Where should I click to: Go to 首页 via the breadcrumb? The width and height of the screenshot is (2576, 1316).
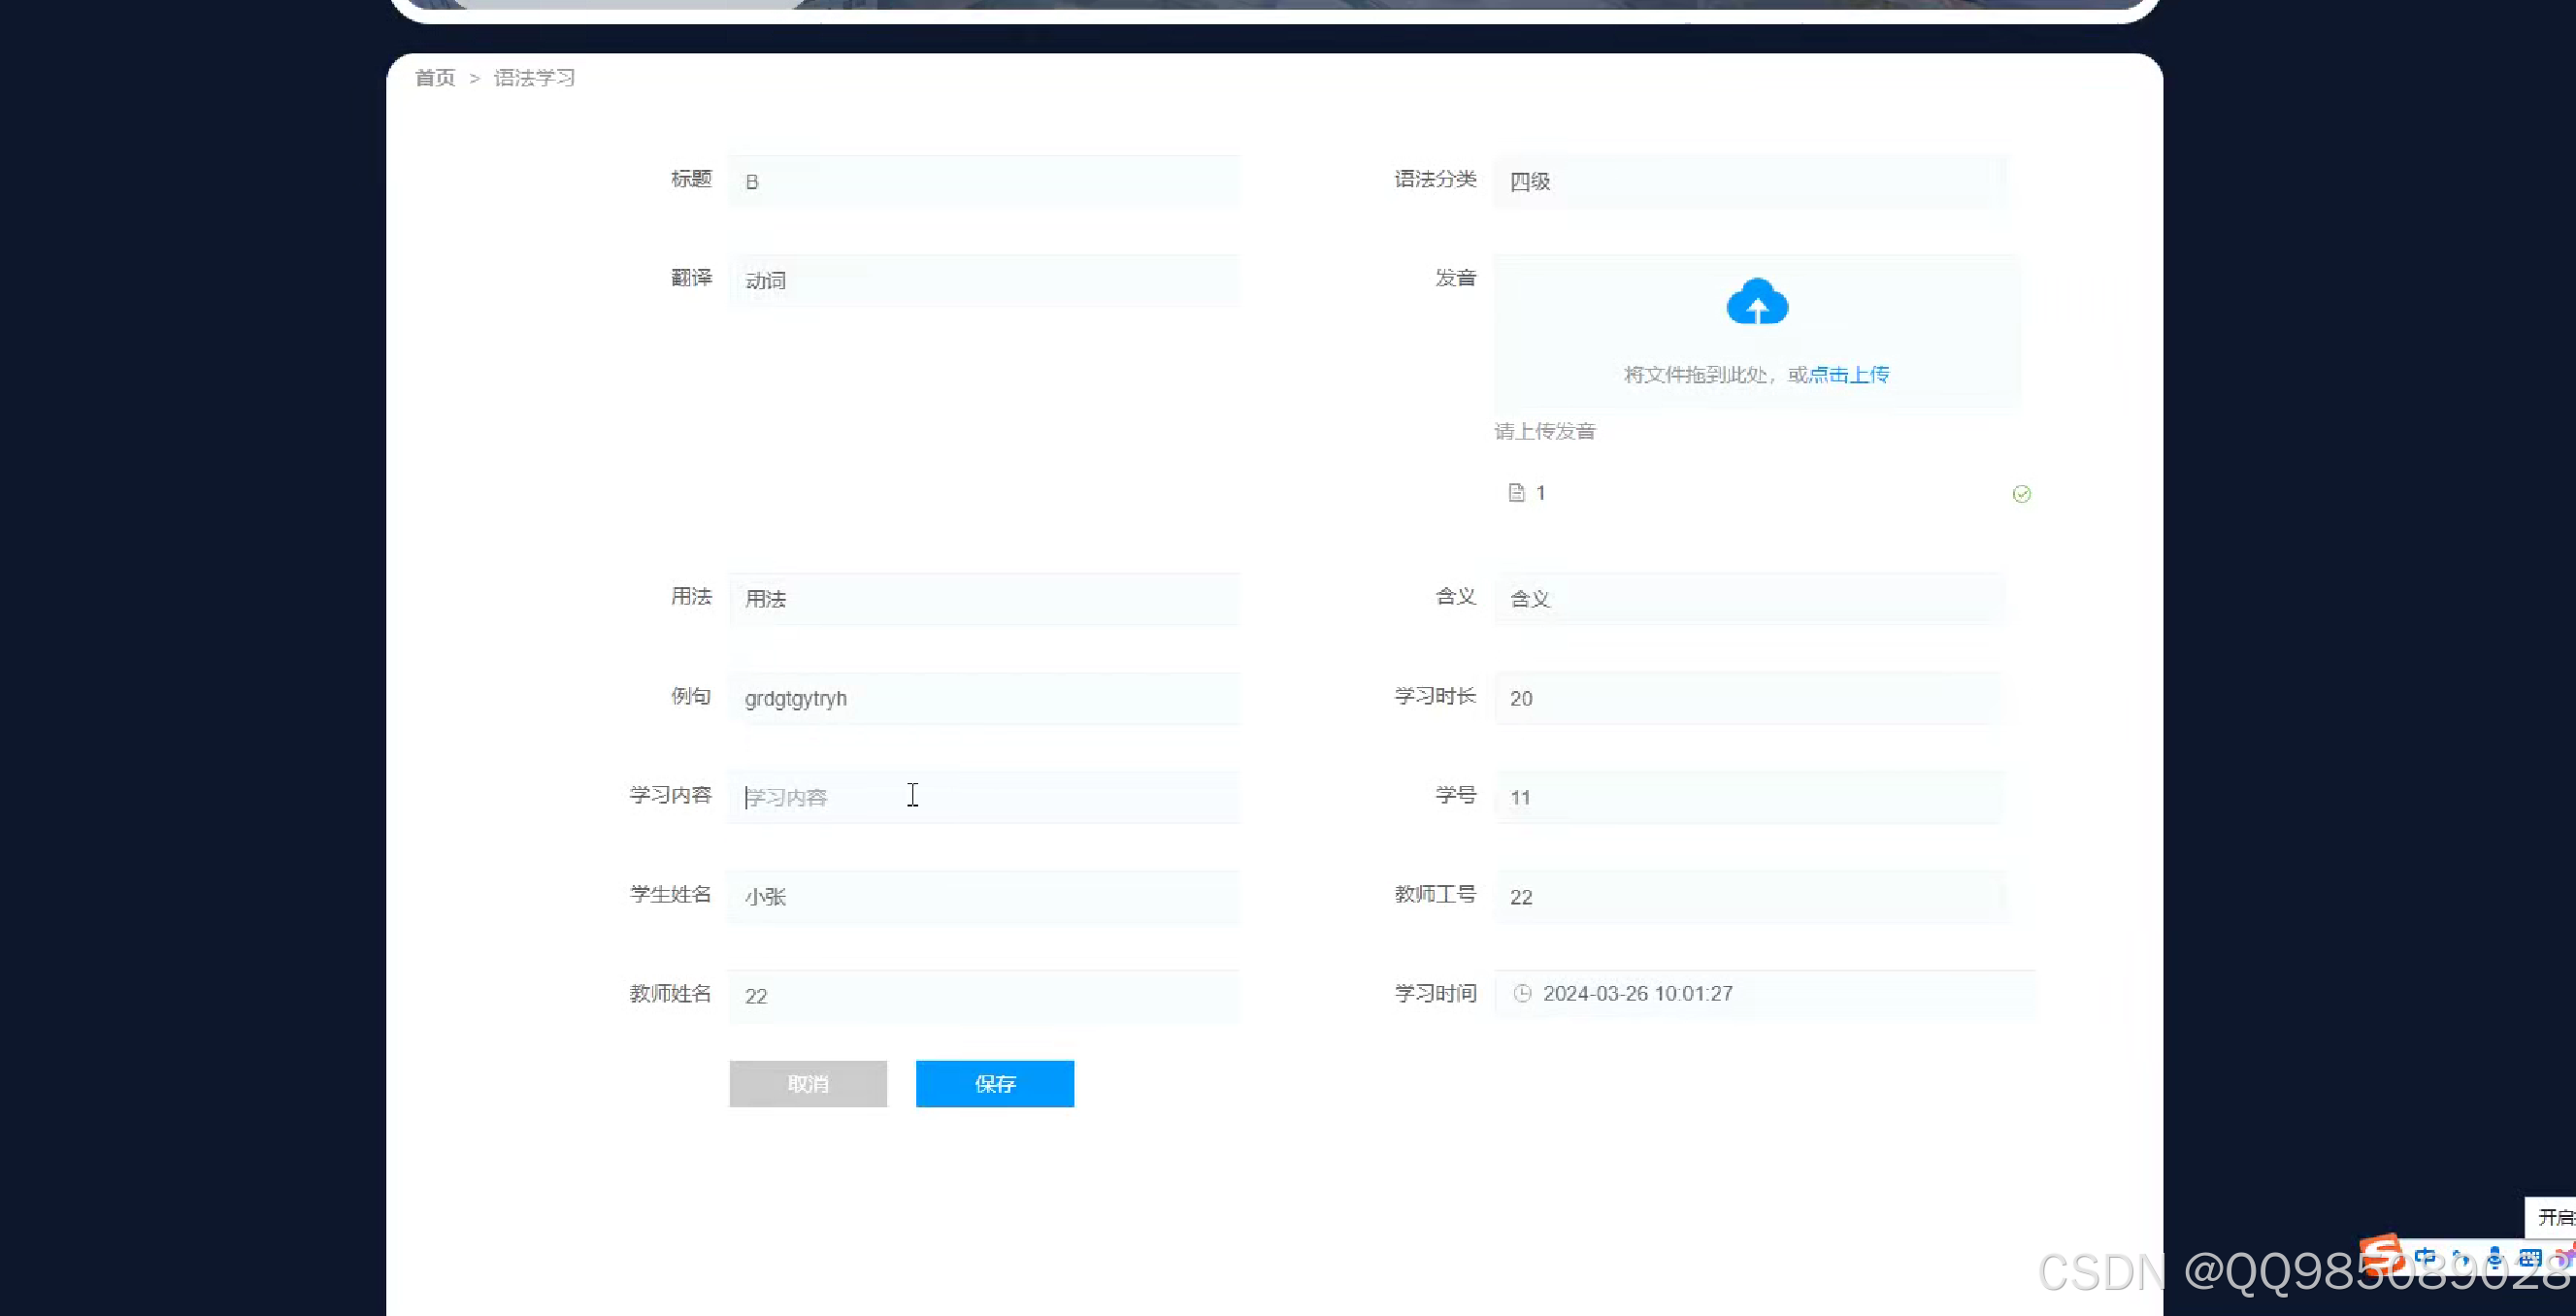click(434, 77)
